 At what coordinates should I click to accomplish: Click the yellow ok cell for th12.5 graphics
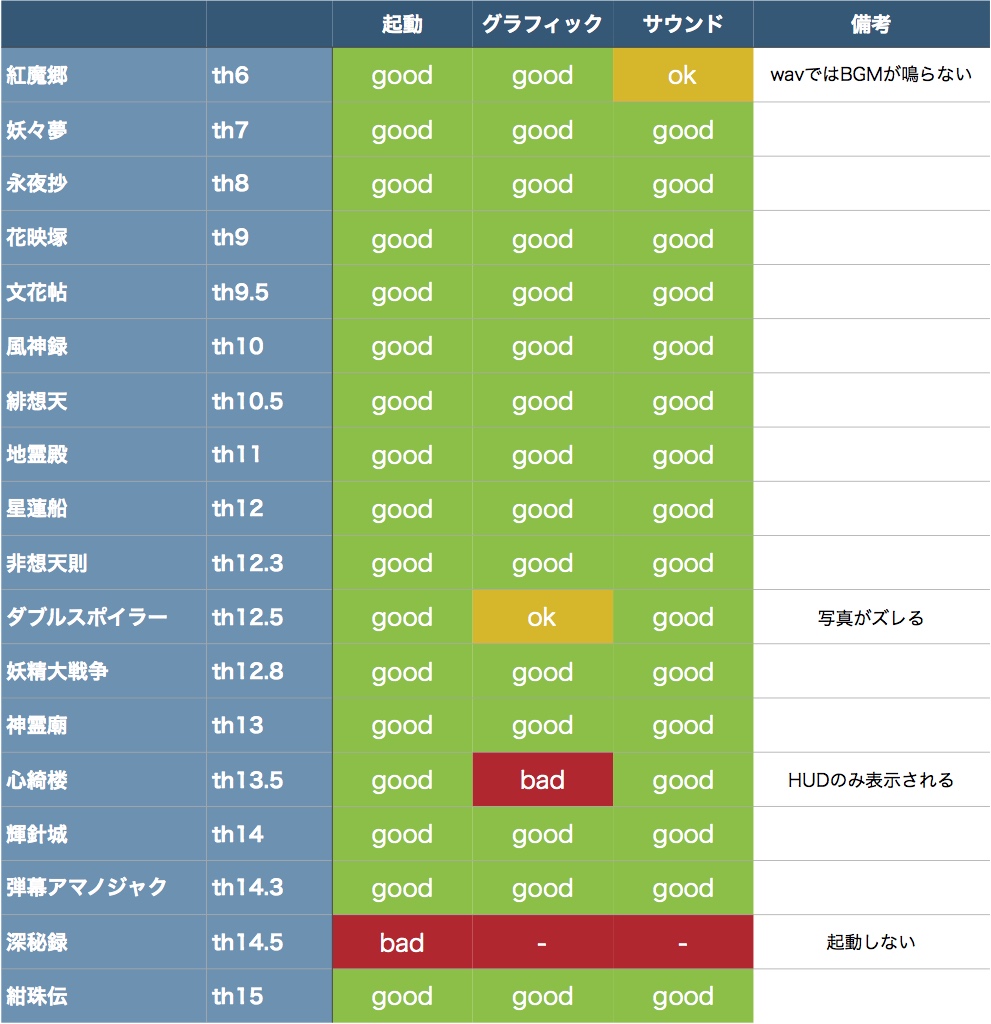click(x=542, y=617)
